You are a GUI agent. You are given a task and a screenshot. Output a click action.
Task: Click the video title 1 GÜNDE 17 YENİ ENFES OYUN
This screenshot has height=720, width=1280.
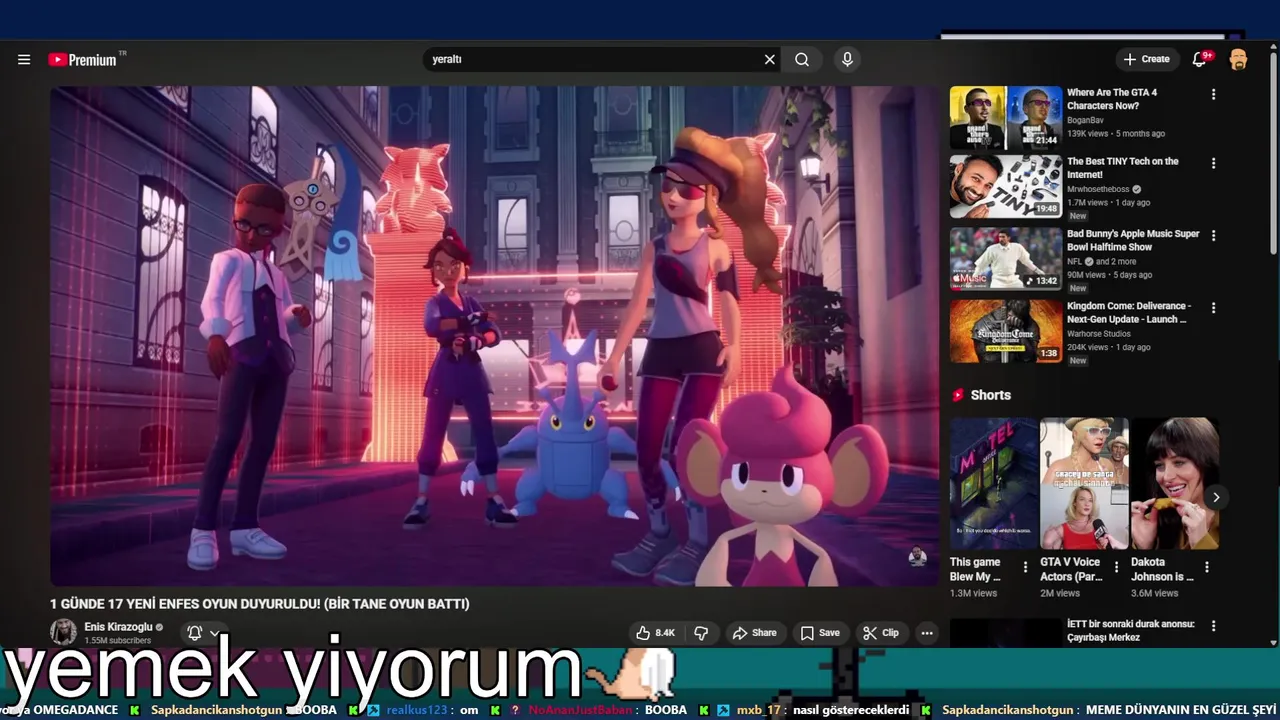point(260,604)
